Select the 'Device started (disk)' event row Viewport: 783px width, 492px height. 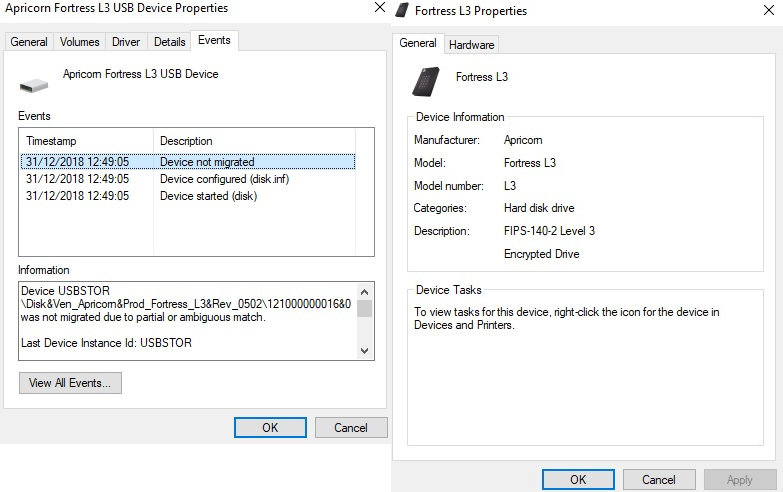[x=188, y=196]
